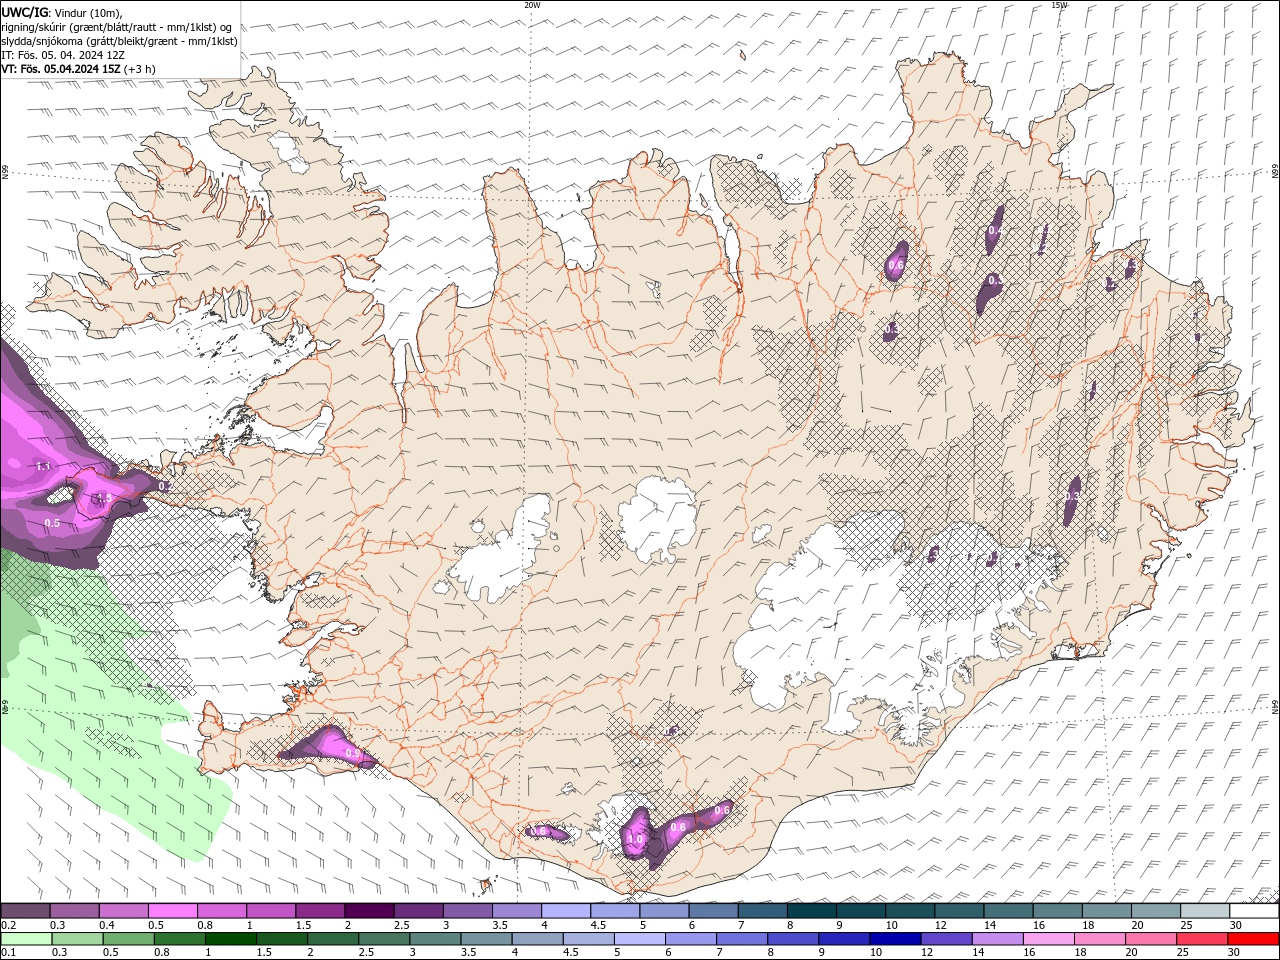This screenshot has width=1280, height=960.
Task: Pick the lavender 5 rain legend swatch
Action: [x=640, y=939]
